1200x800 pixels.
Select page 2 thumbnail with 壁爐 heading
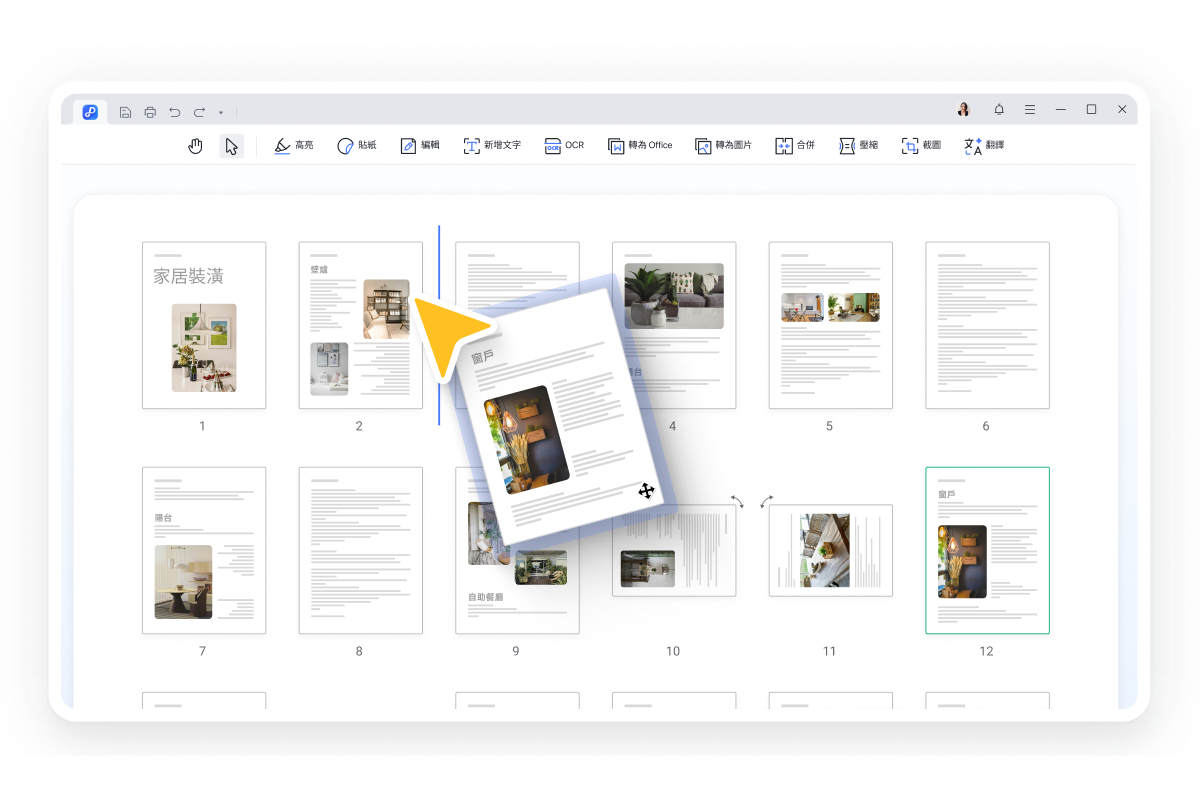[x=361, y=325]
